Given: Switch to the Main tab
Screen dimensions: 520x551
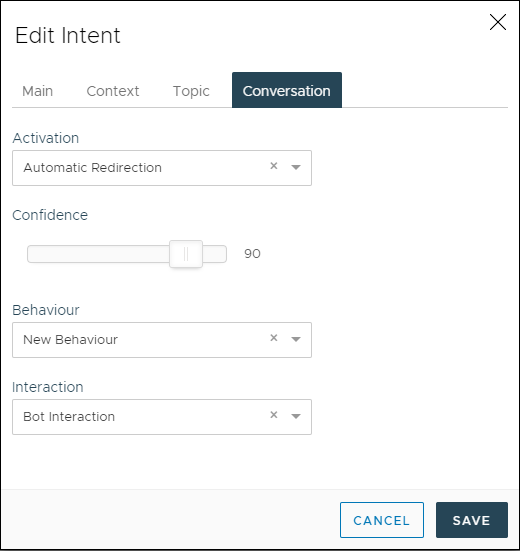Looking at the screenshot, I should tap(38, 91).
